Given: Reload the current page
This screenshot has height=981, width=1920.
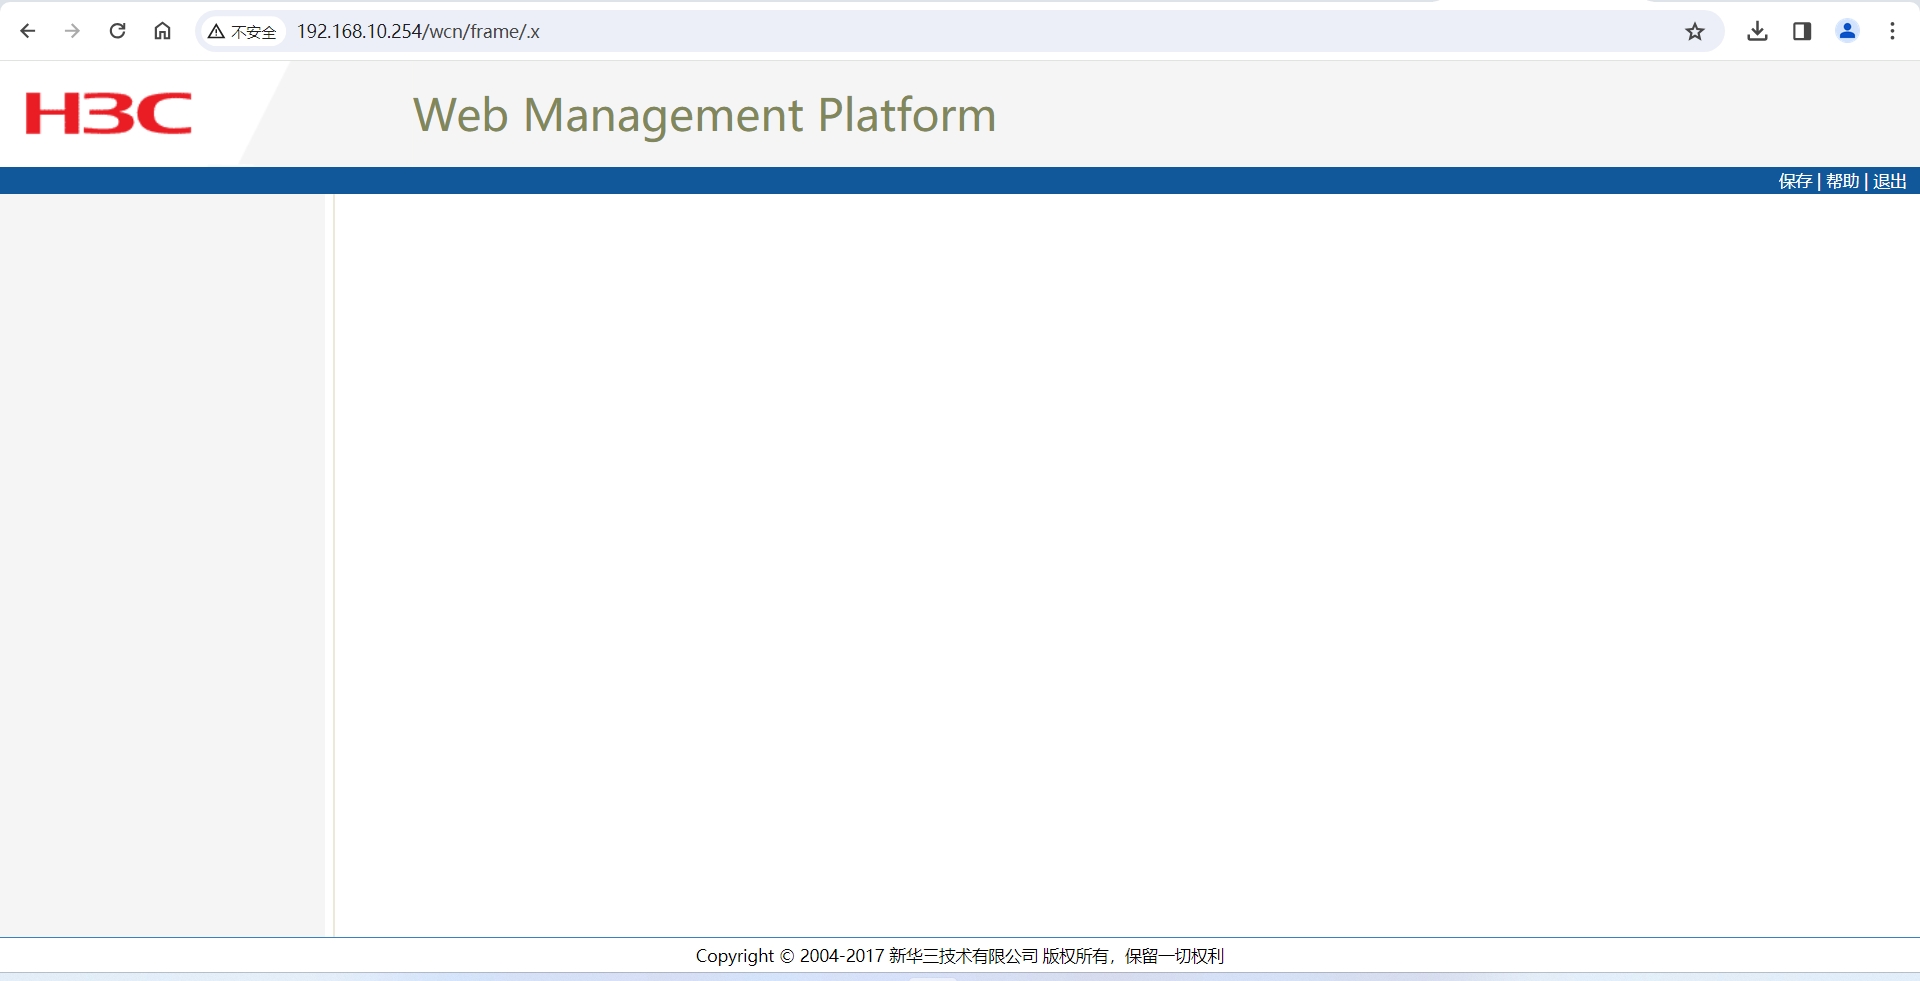Looking at the screenshot, I should (x=117, y=31).
